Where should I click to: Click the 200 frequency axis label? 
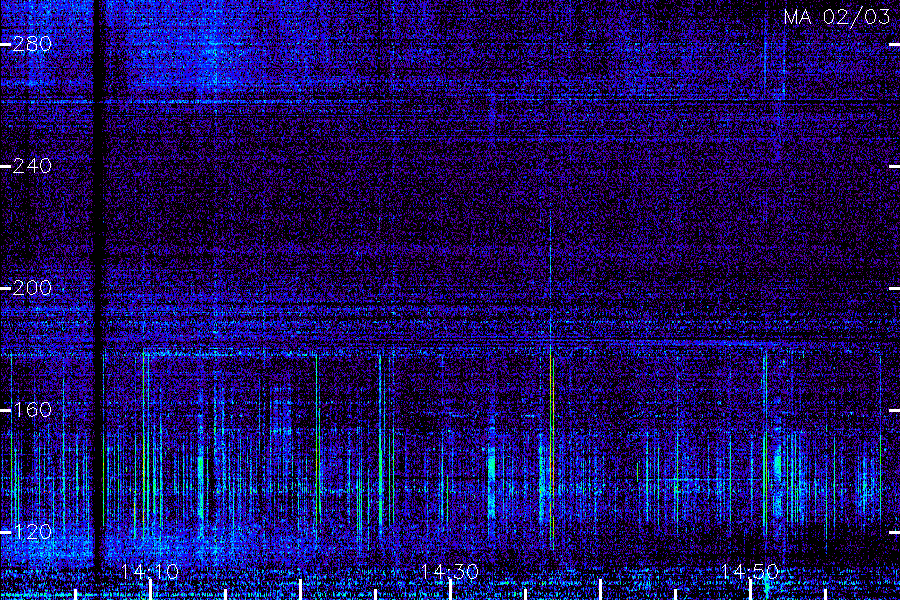point(32,288)
